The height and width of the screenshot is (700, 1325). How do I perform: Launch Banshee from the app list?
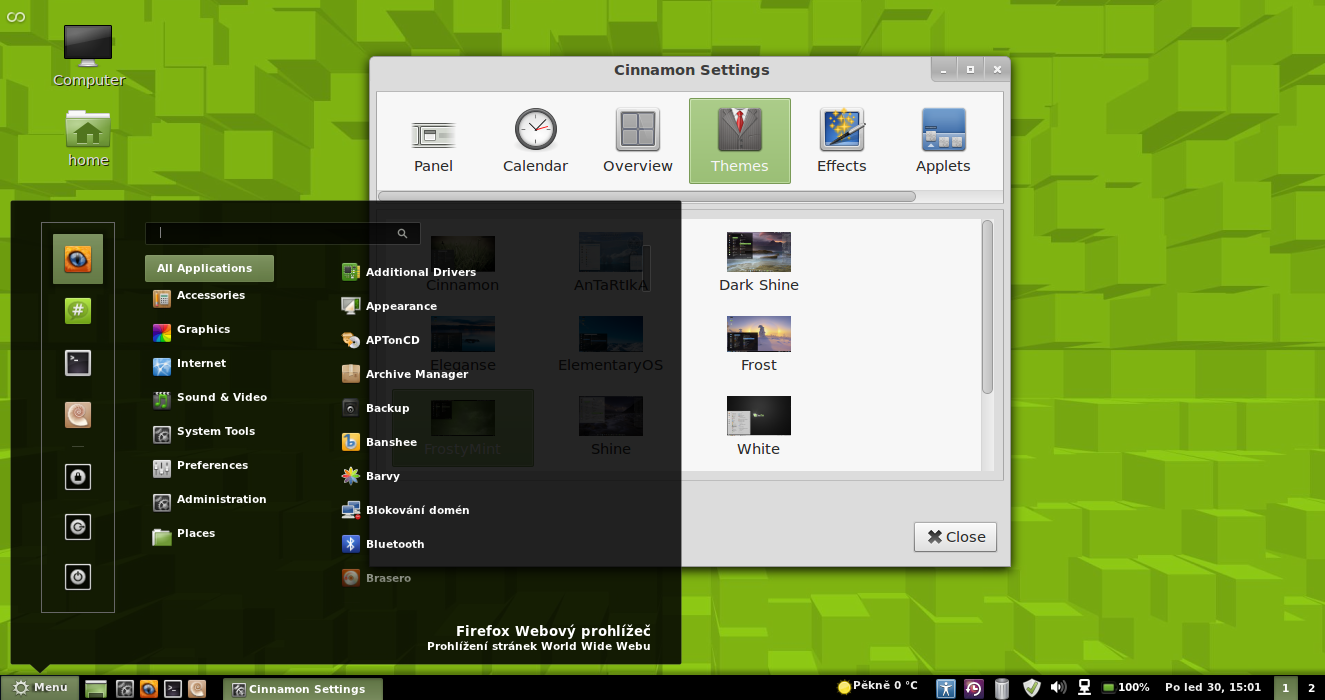click(380, 442)
